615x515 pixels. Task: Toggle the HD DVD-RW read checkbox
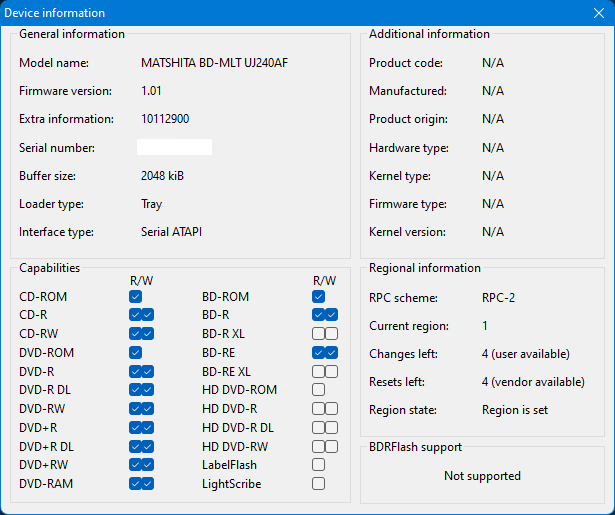[318, 446]
